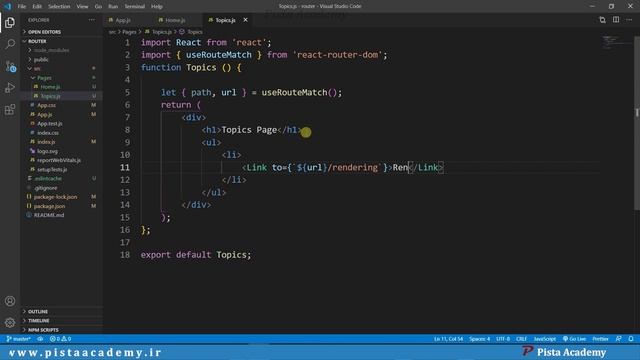Open the File menu

click(x=22, y=7)
